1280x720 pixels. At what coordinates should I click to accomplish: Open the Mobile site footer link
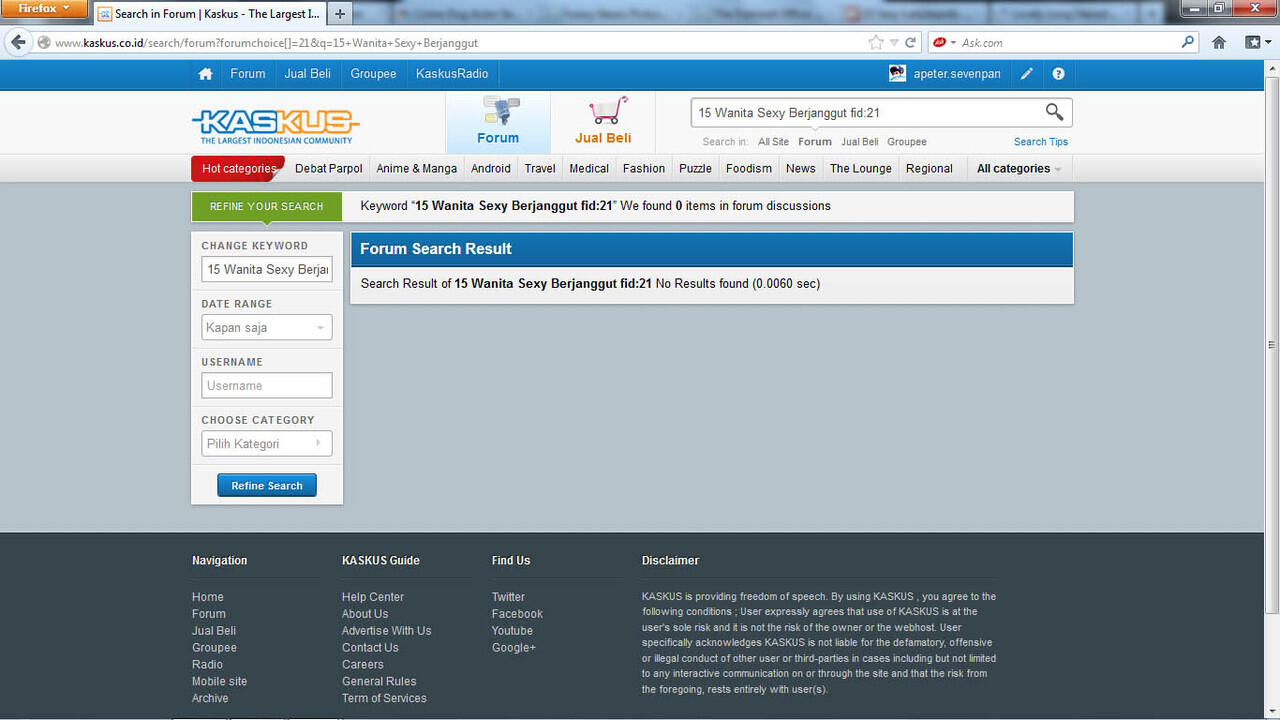pyautogui.click(x=219, y=682)
